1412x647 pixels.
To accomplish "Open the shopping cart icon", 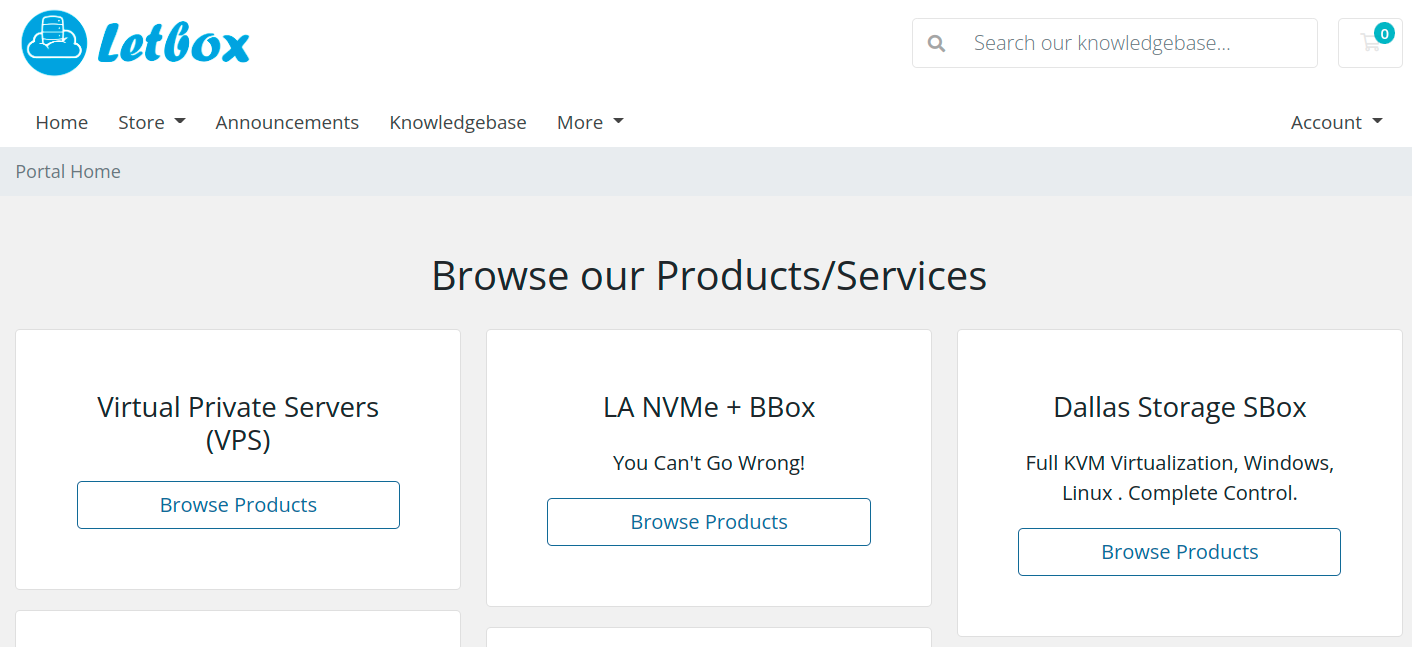I will click(1370, 43).
